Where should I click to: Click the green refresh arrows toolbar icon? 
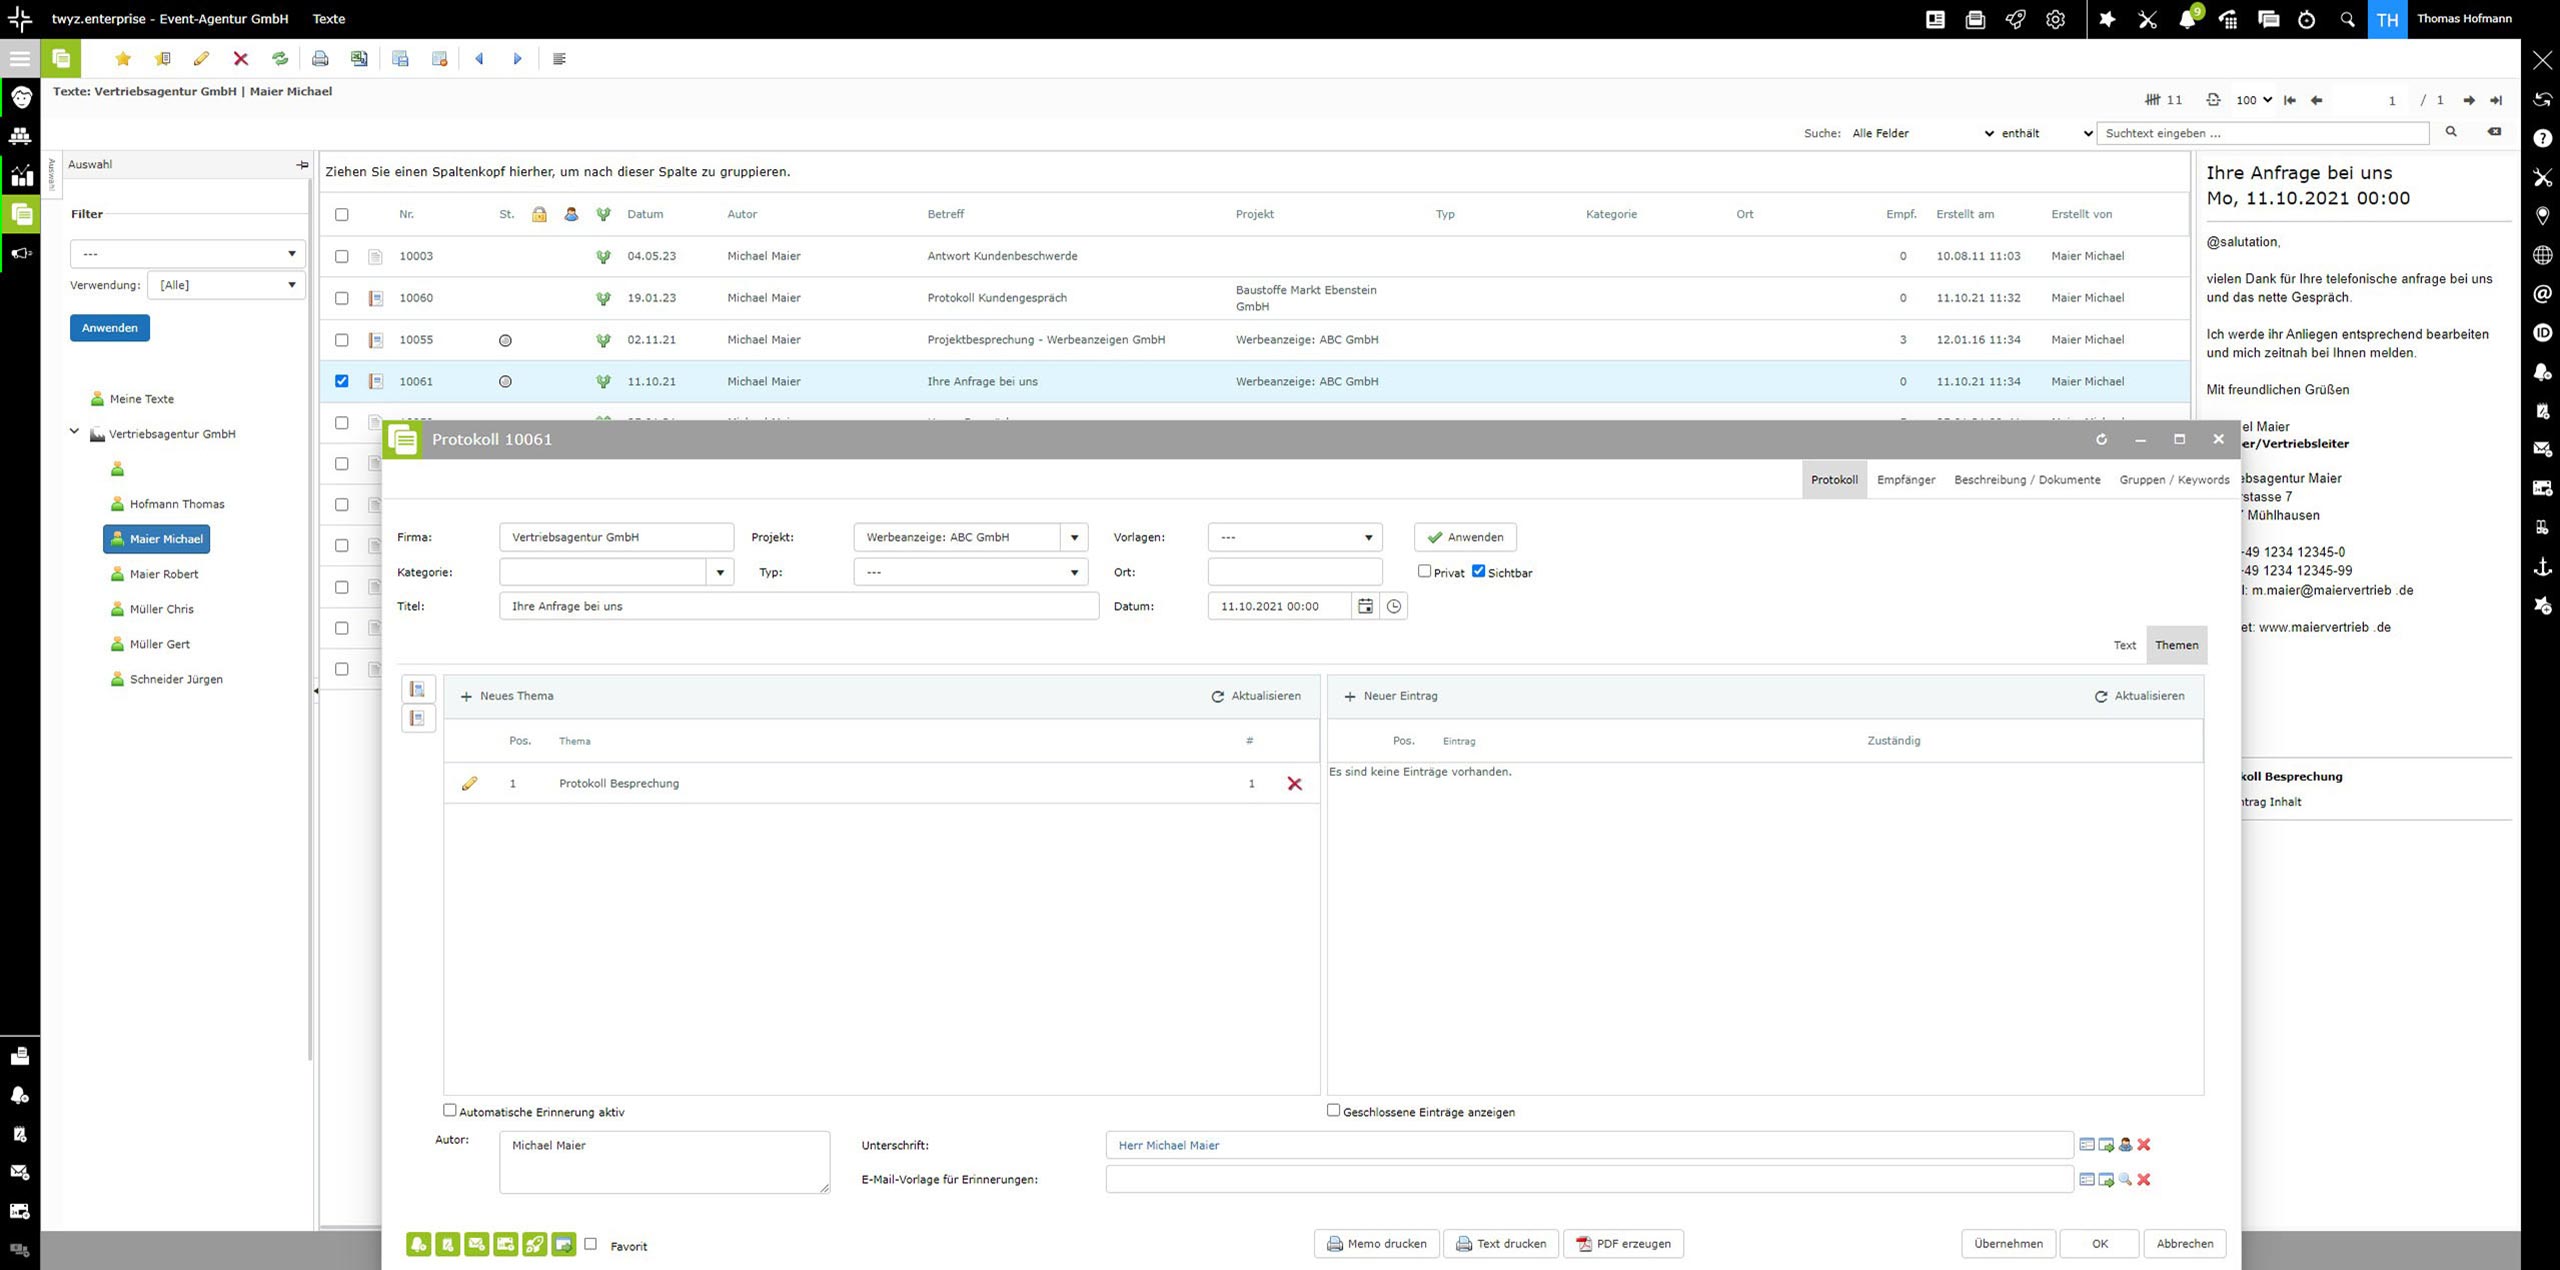click(x=280, y=59)
